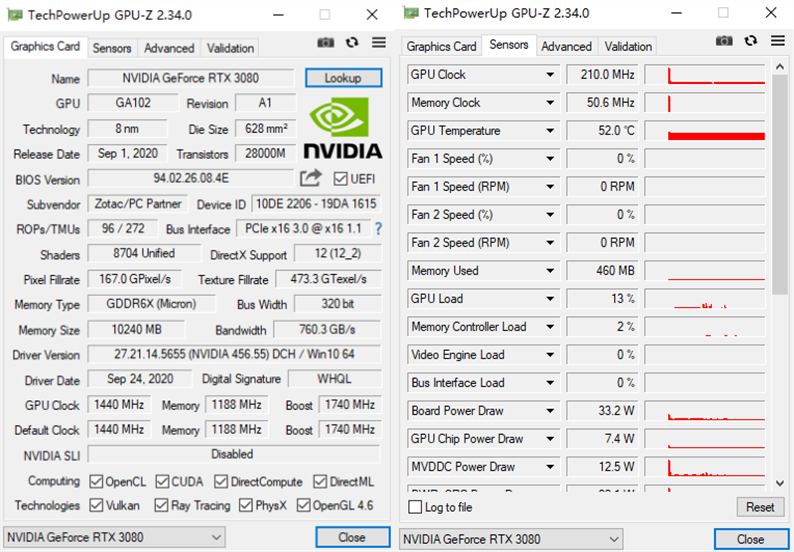Toggle the OpenCL checkbox
794x552 pixels.
click(x=96, y=482)
